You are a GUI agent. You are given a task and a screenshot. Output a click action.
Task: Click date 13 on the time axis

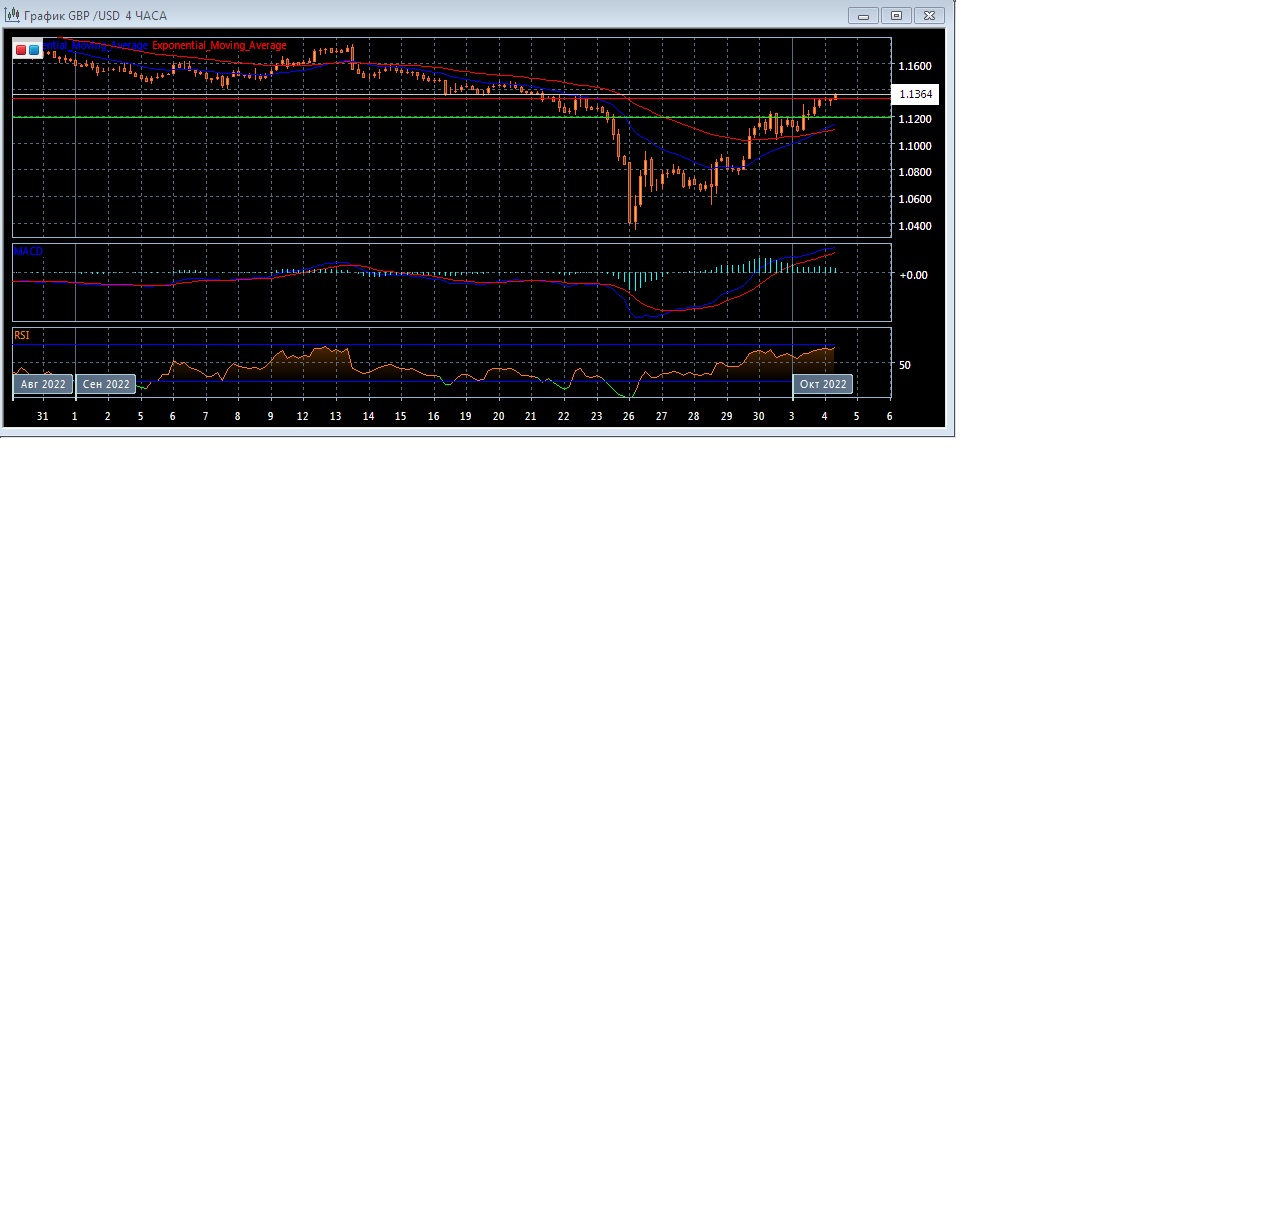click(x=336, y=416)
